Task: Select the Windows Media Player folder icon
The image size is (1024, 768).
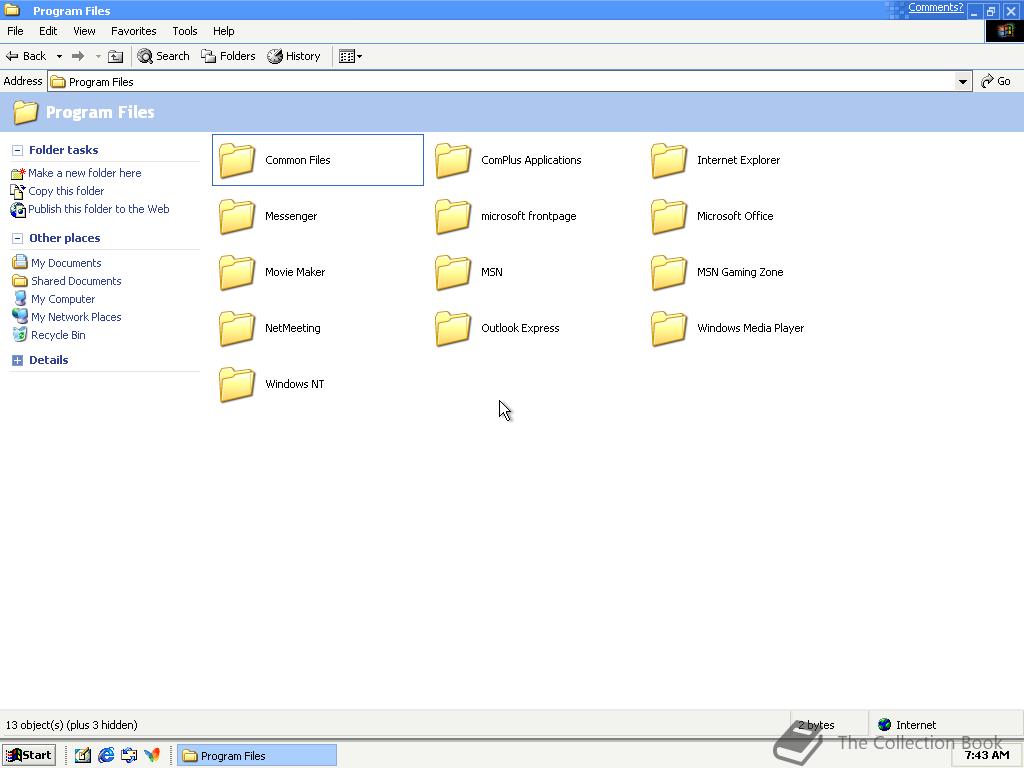Action: [669, 328]
